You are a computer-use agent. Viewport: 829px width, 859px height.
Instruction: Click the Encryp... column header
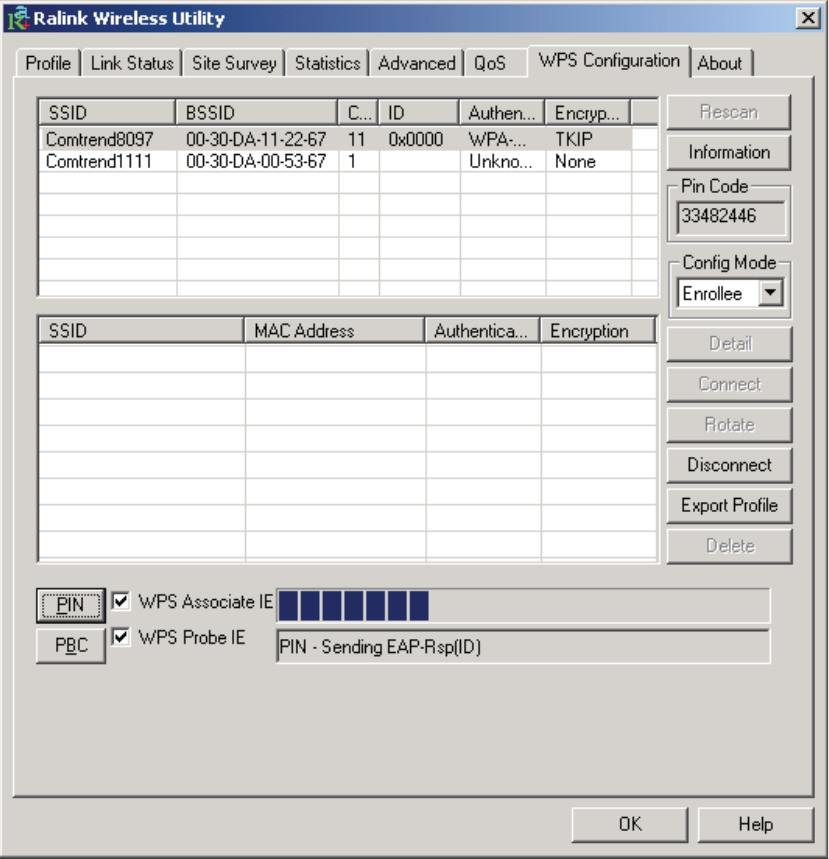click(588, 112)
